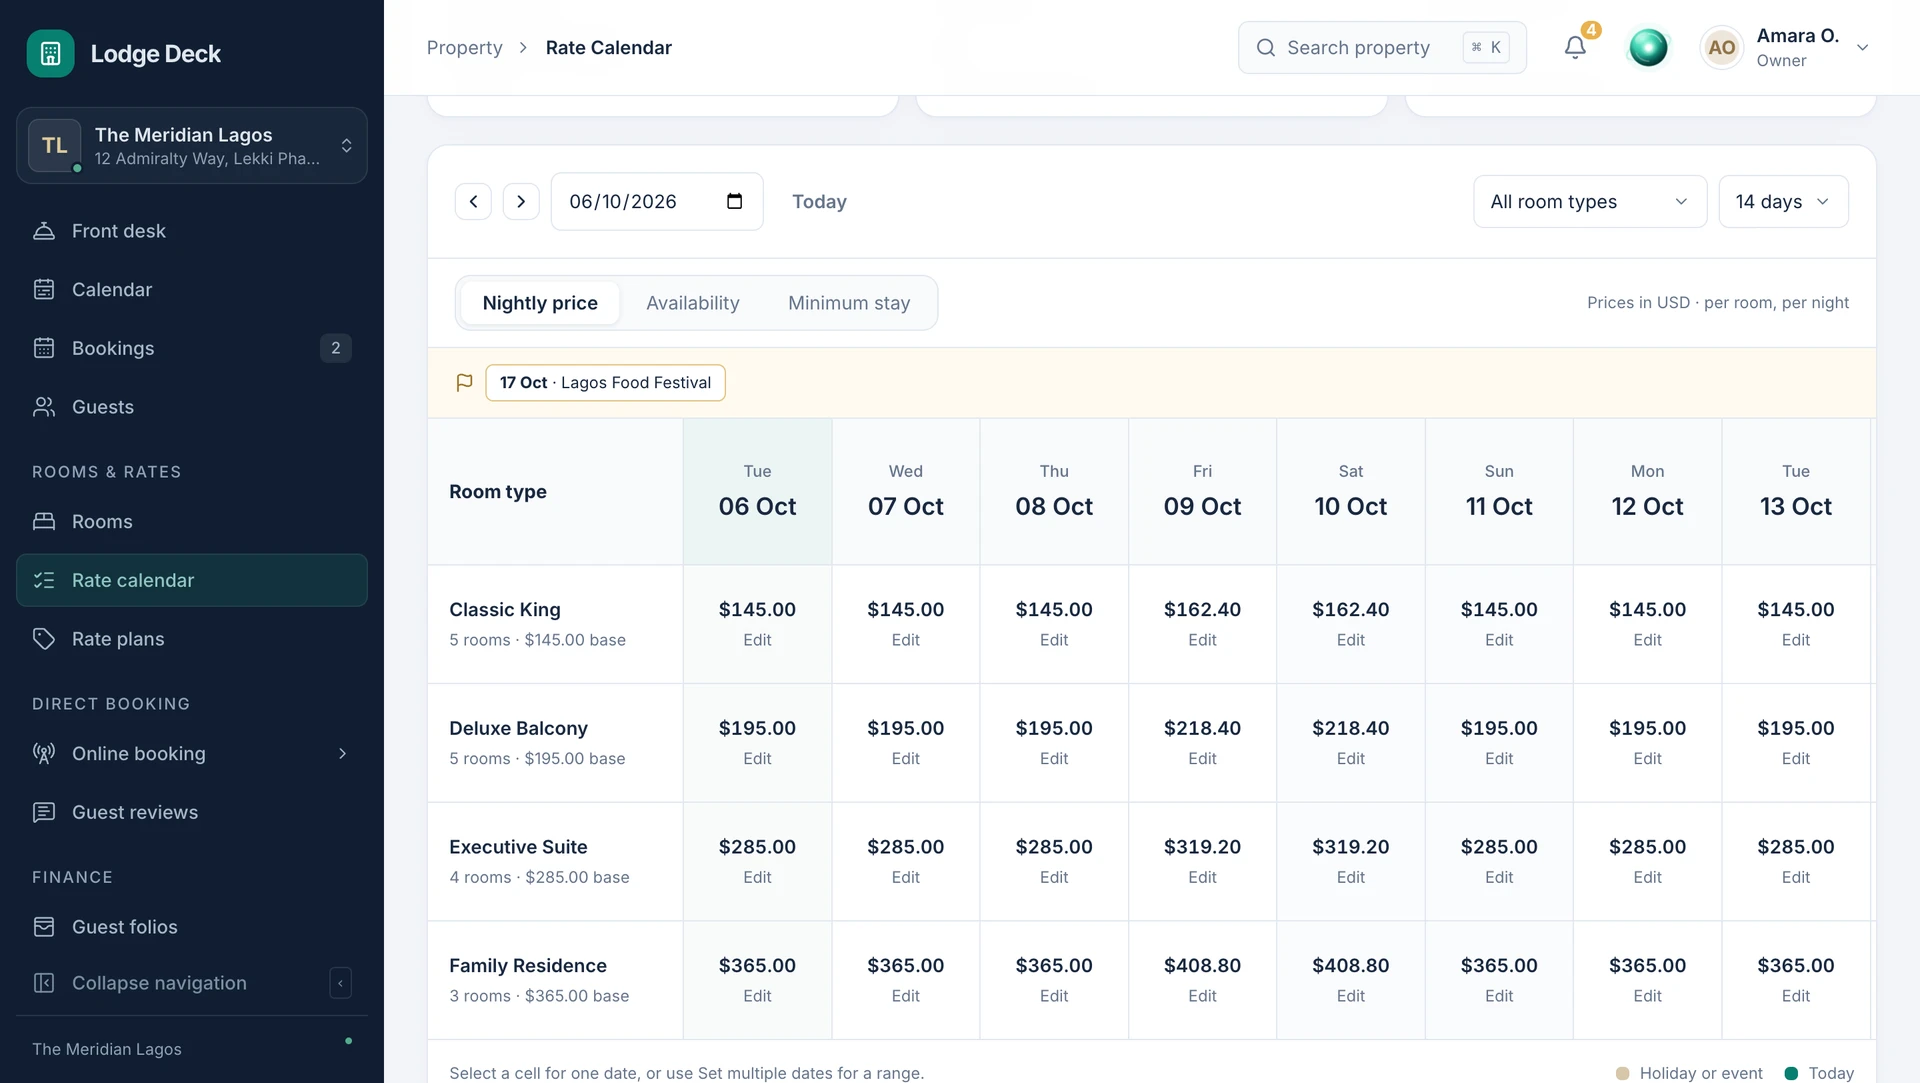
Task: Open the 17 Oct Lagos Food Festival chip
Action: coord(605,383)
